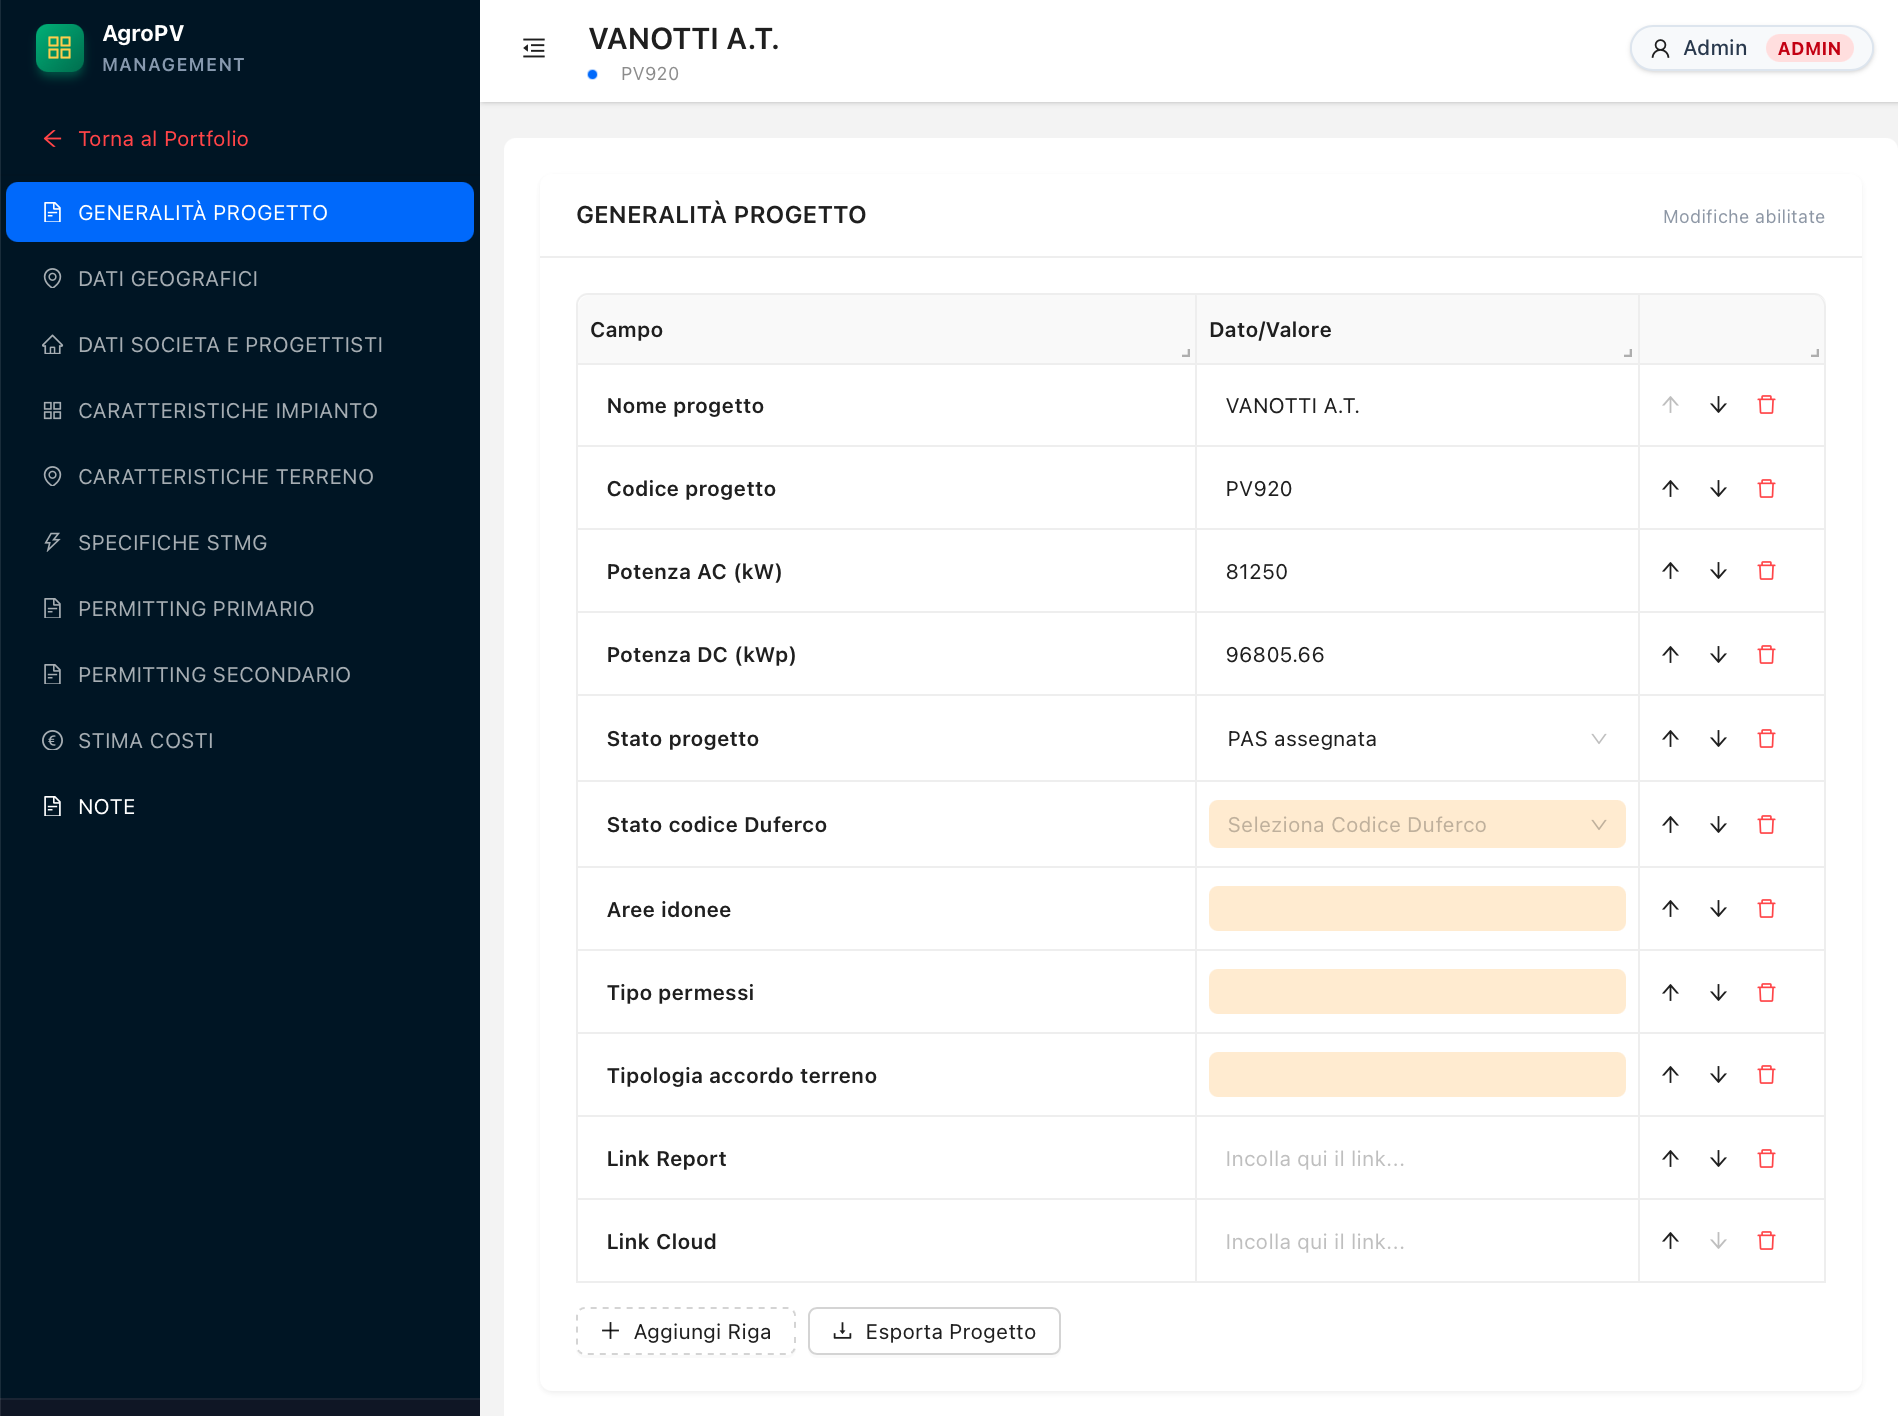
Task: Delete the Tipologia accordo terreno row
Action: (x=1766, y=1075)
